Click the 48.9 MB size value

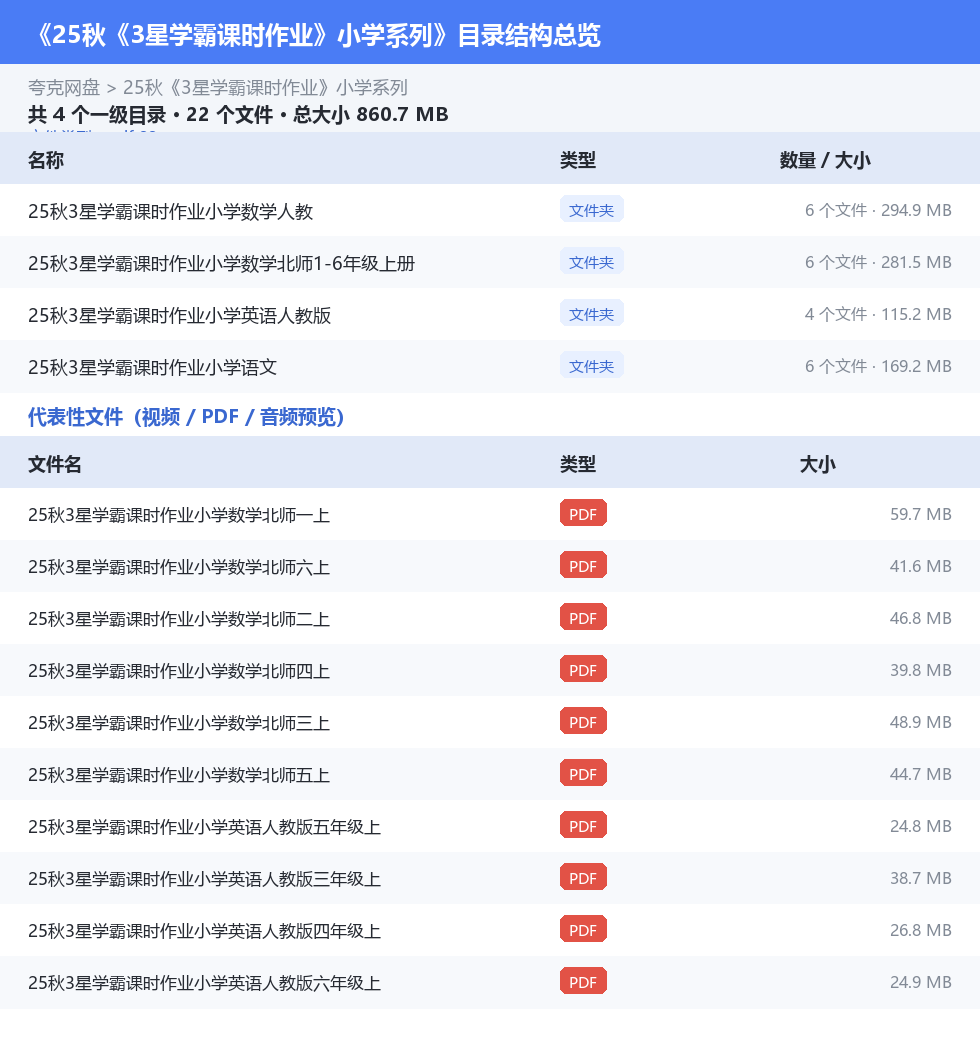pos(920,722)
